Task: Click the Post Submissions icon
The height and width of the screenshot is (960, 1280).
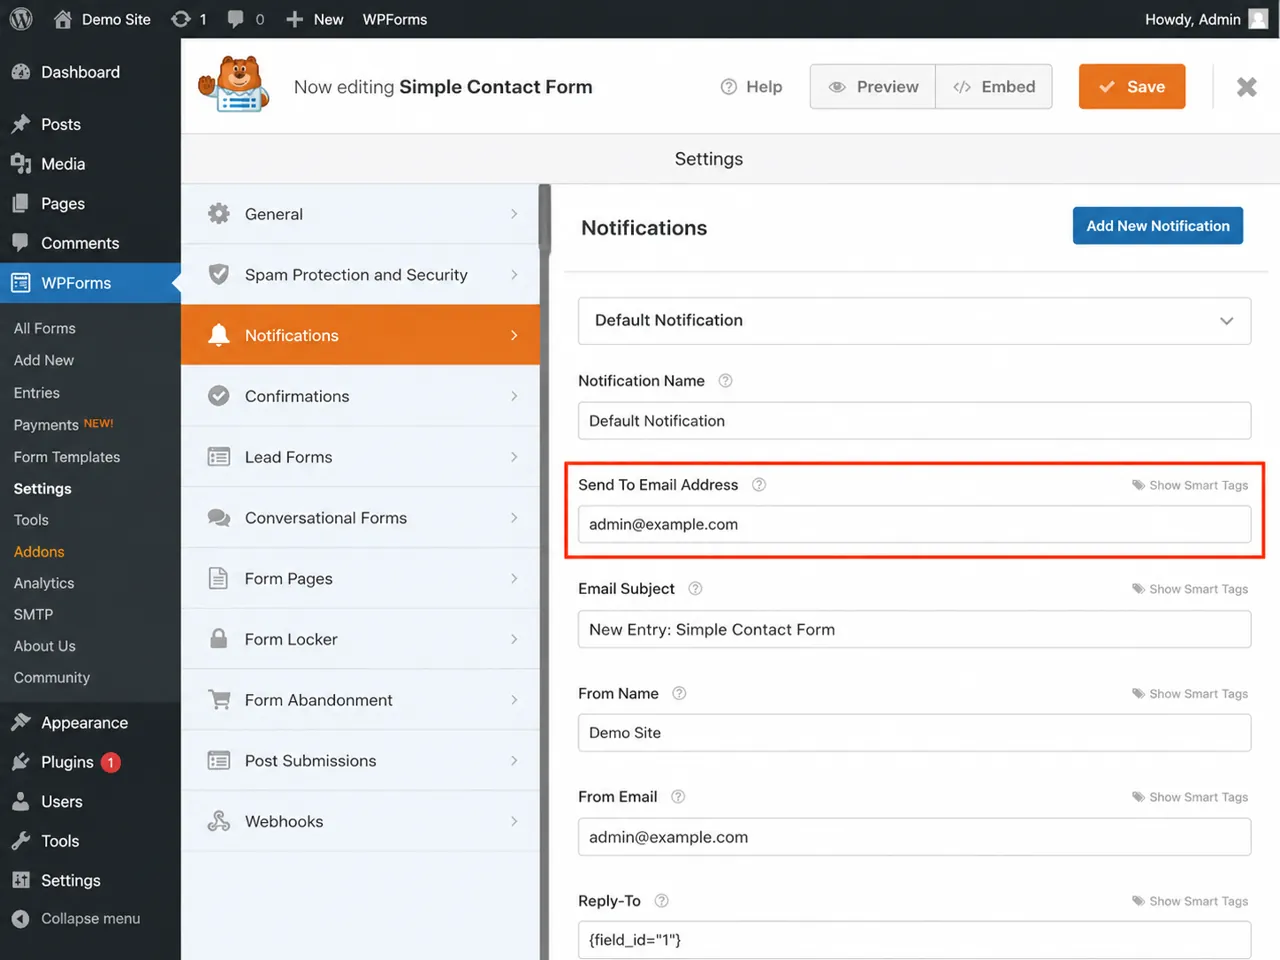Action: click(x=218, y=760)
